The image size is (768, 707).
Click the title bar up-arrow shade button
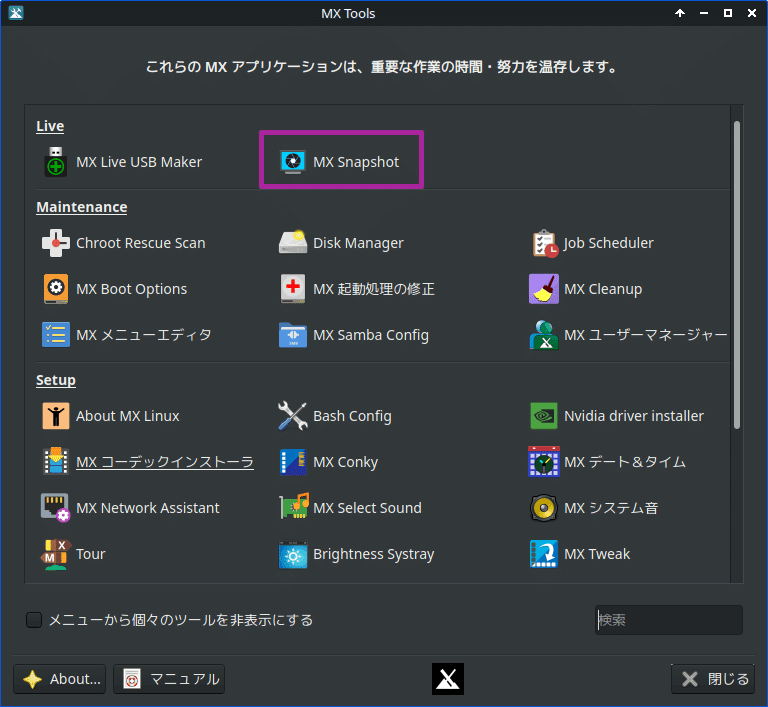coord(680,13)
